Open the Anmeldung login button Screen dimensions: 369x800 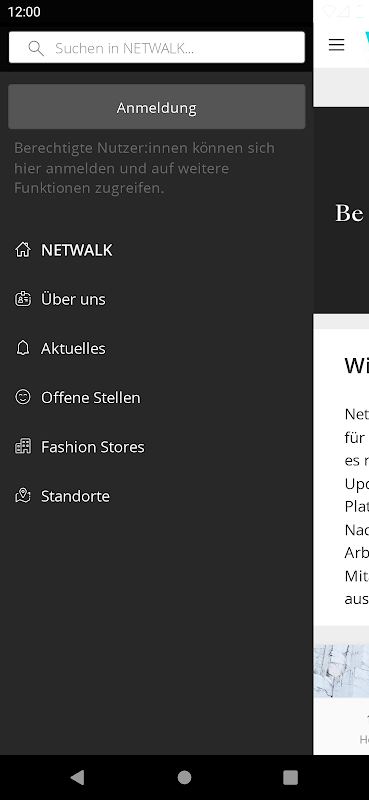[x=157, y=107]
